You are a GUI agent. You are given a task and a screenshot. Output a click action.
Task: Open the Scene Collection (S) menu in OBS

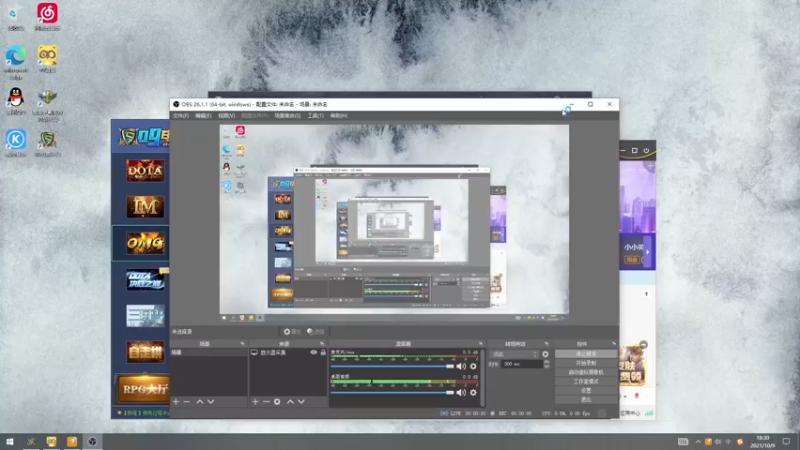(287, 116)
